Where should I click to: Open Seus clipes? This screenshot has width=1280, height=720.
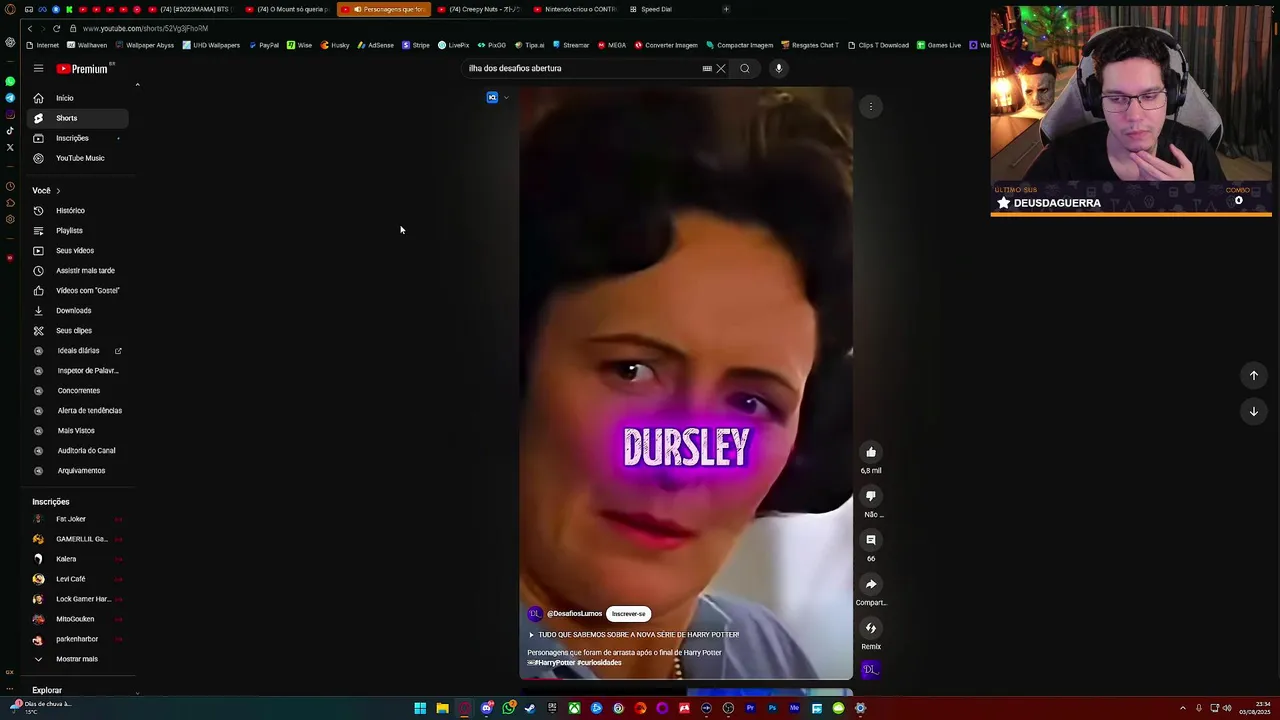click(78, 331)
